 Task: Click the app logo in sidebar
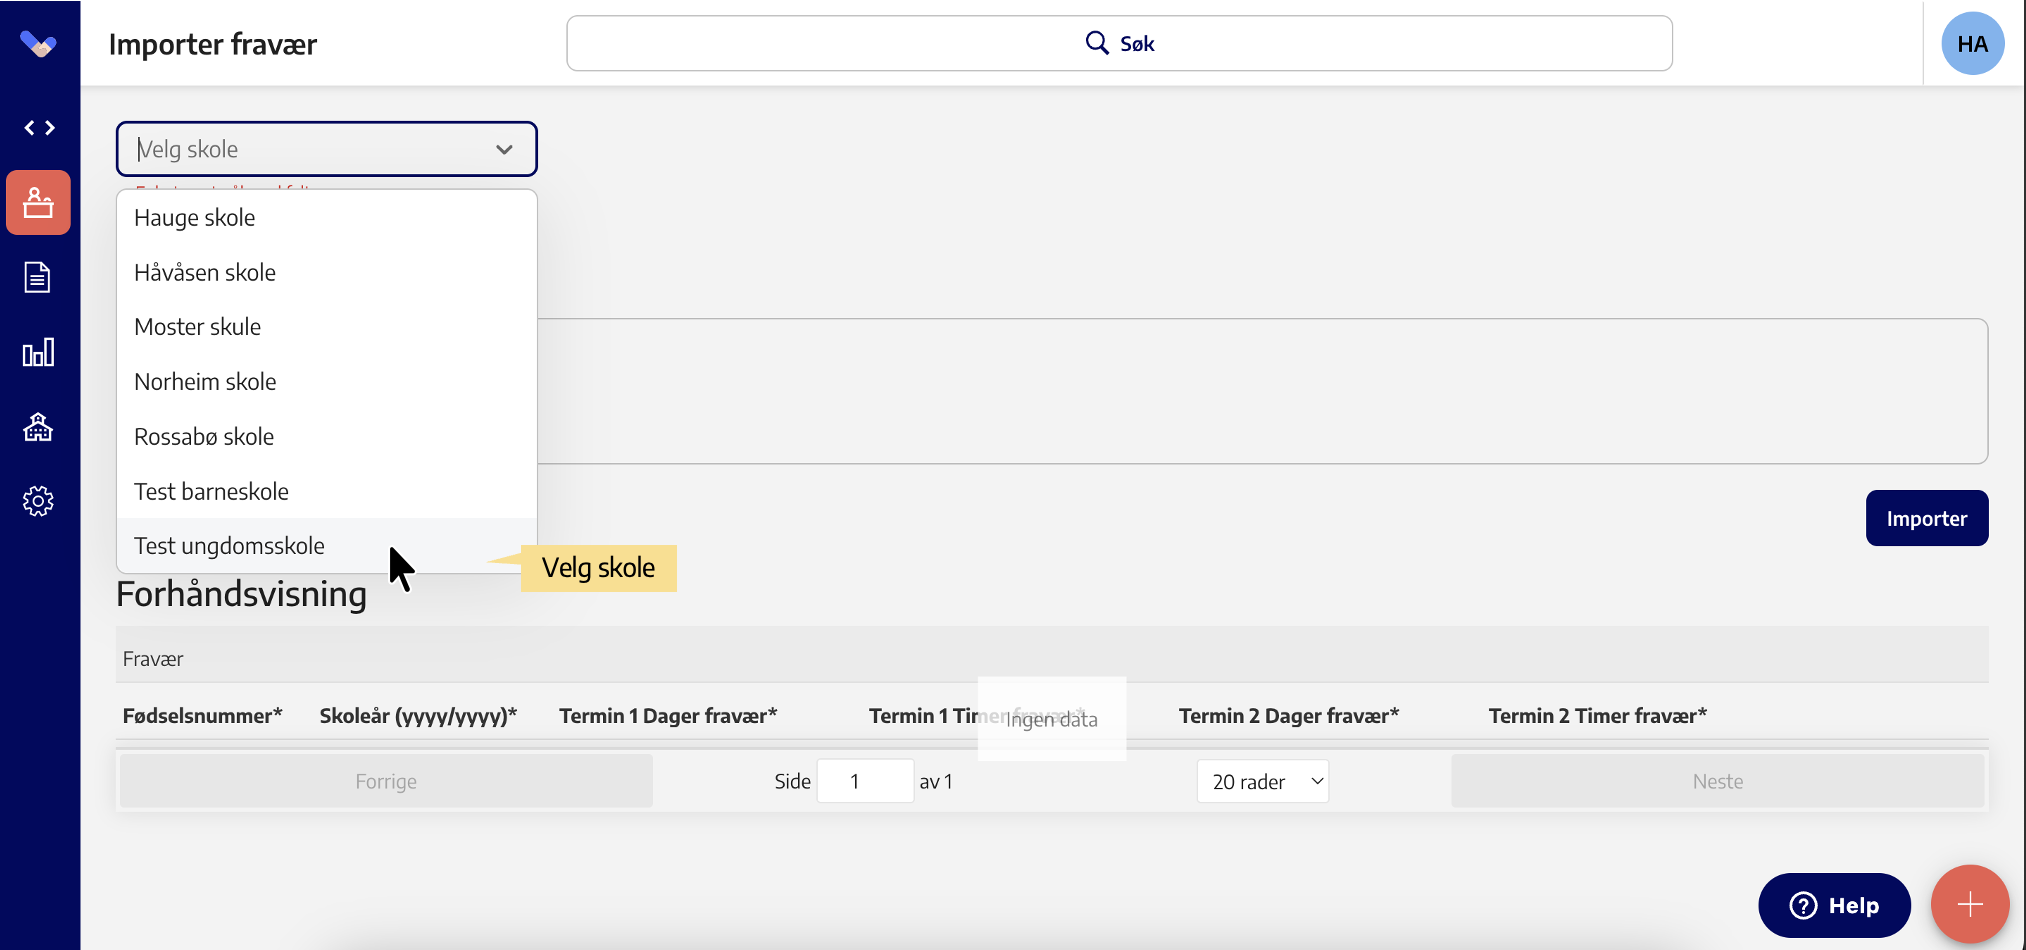[x=38, y=44]
